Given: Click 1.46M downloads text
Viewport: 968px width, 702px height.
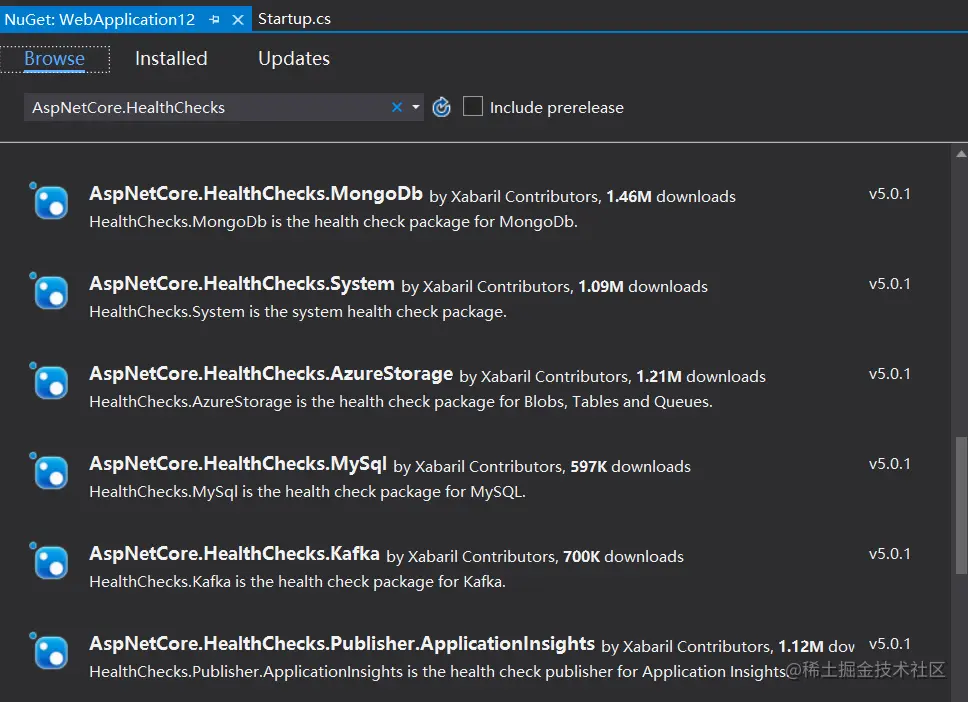Looking at the screenshot, I should coord(671,197).
